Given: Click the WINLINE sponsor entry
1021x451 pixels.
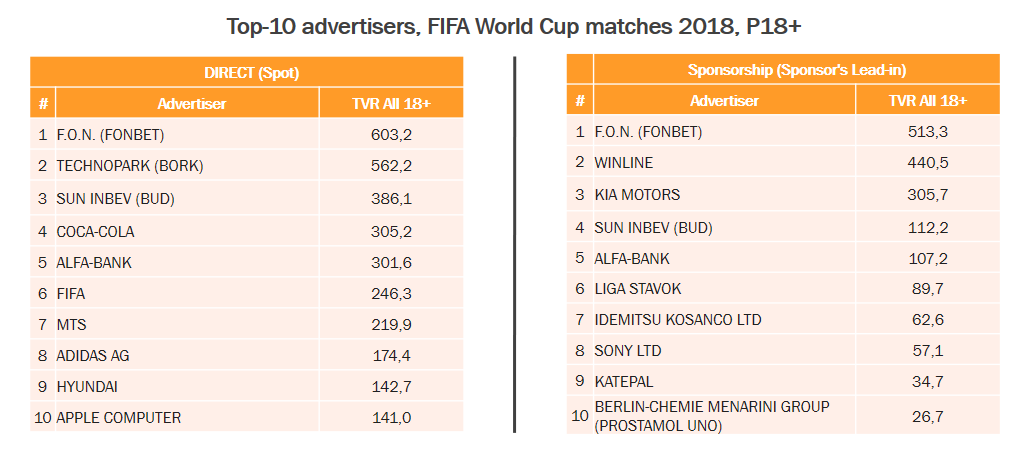Looking at the screenshot, I should click(624, 161).
